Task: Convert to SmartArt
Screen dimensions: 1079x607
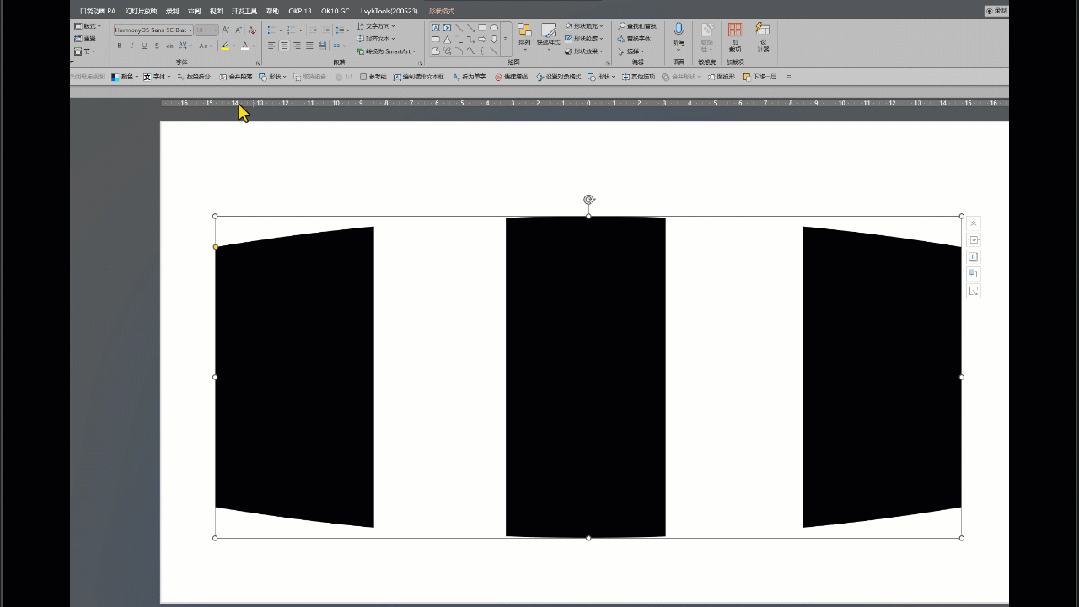Action: tap(386, 52)
